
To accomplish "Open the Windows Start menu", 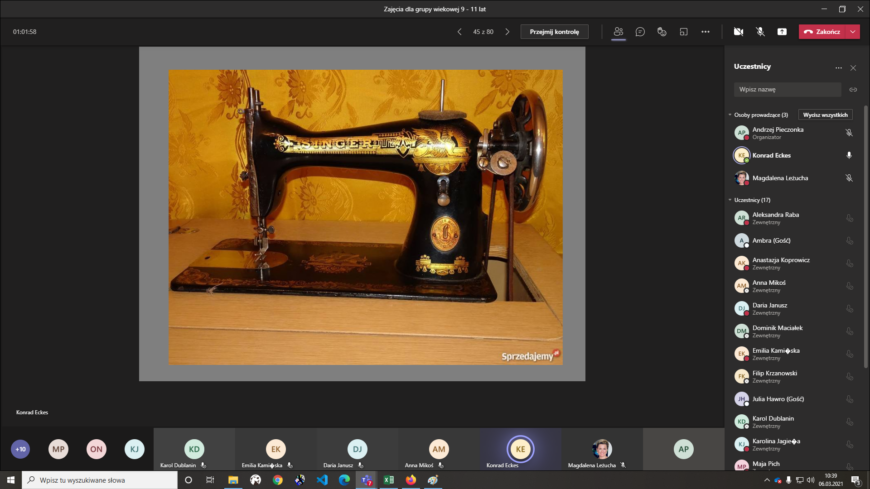I will (x=11, y=480).
